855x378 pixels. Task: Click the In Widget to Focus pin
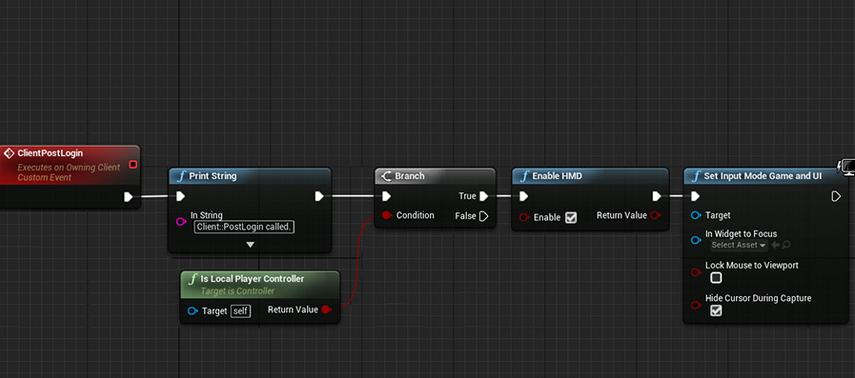(x=695, y=240)
